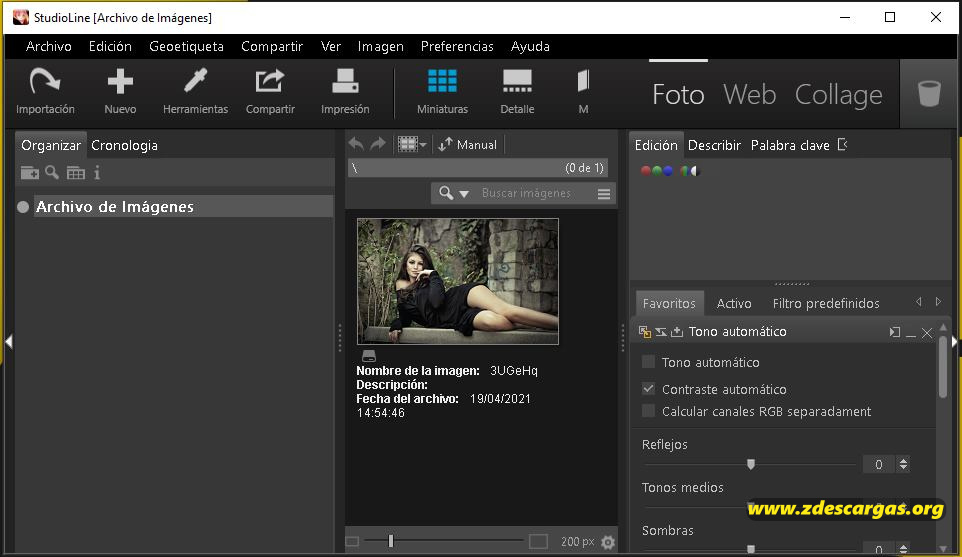Click the add-to-favorites icon in Tono automático header
This screenshot has height=557, width=962.
click(x=677, y=332)
